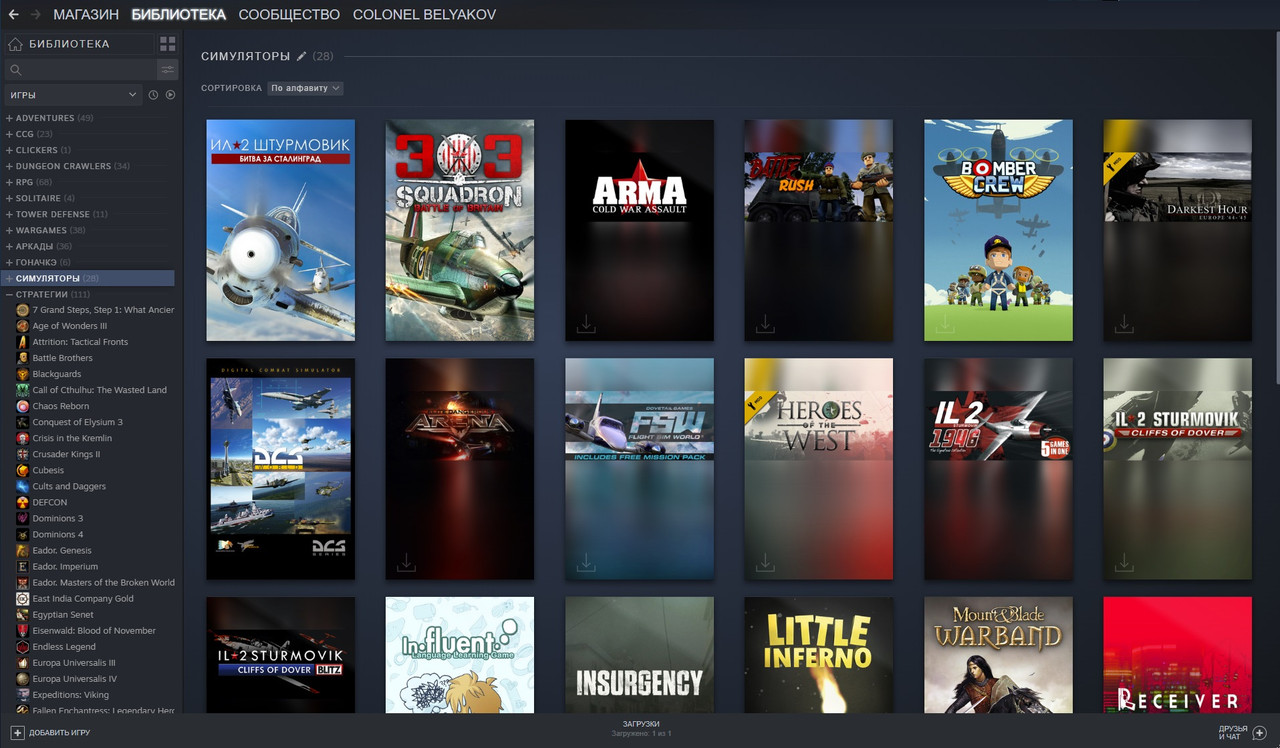Expand АРКАДЫ collection
Image resolution: width=1280 pixels, height=748 pixels.
tap(9, 246)
